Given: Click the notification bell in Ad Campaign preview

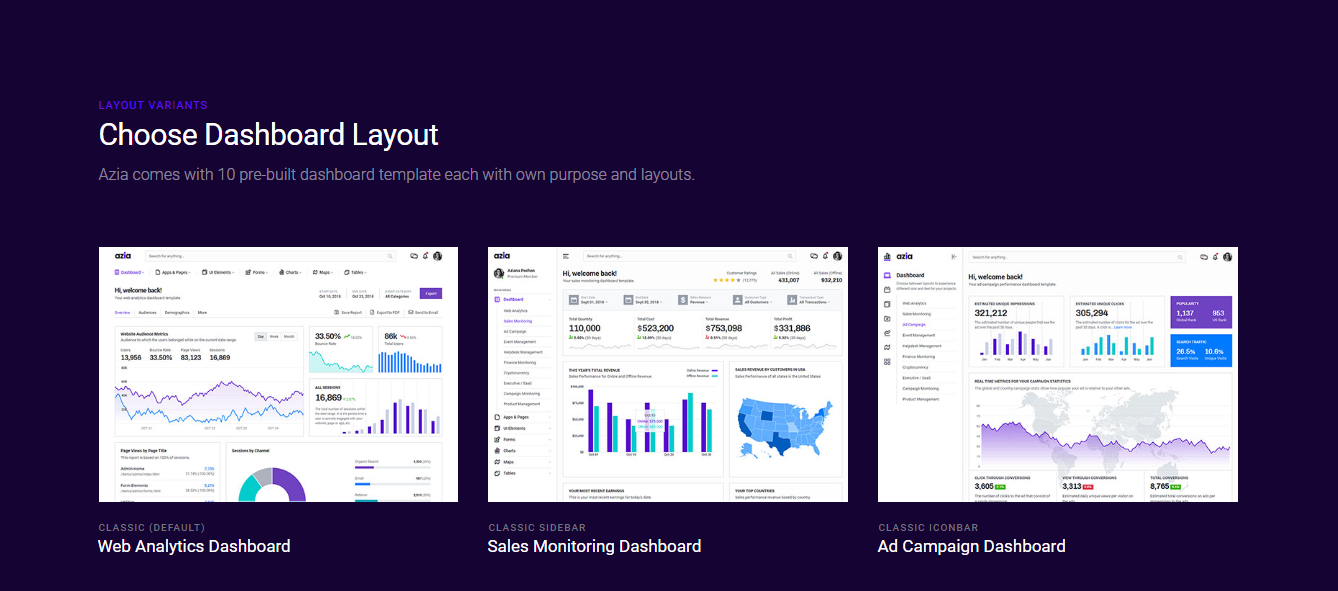Looking at the screenshot, I should pos(1216,256).
